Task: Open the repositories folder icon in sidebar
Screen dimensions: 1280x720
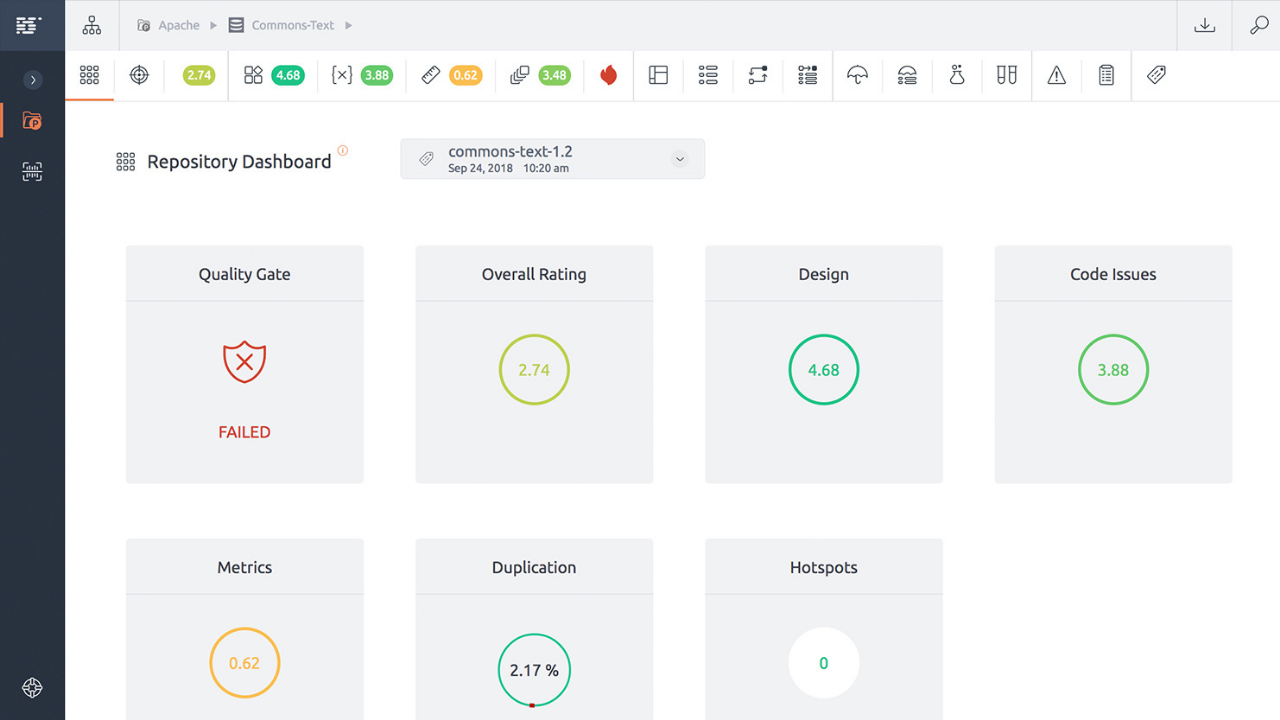Action: coord(32,121)
